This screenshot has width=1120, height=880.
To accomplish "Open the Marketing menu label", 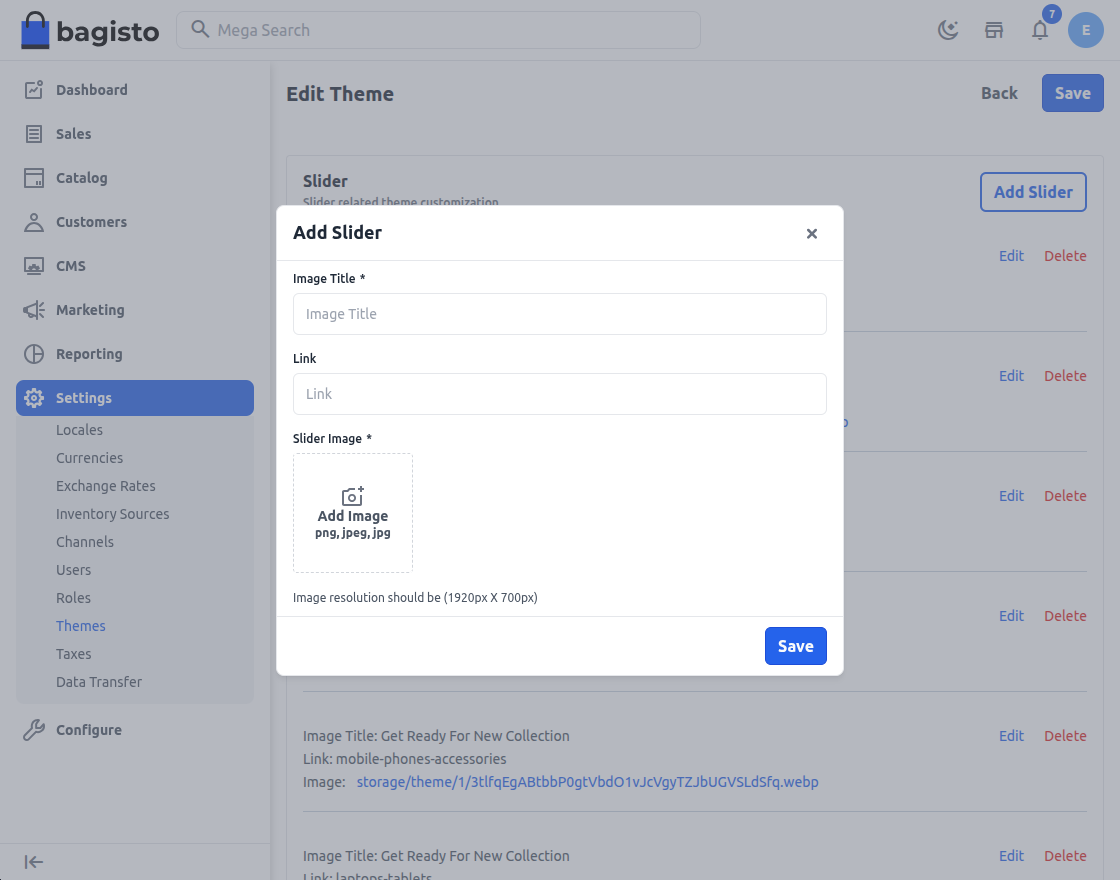I will pyautogui.click(x=90, y=310).
